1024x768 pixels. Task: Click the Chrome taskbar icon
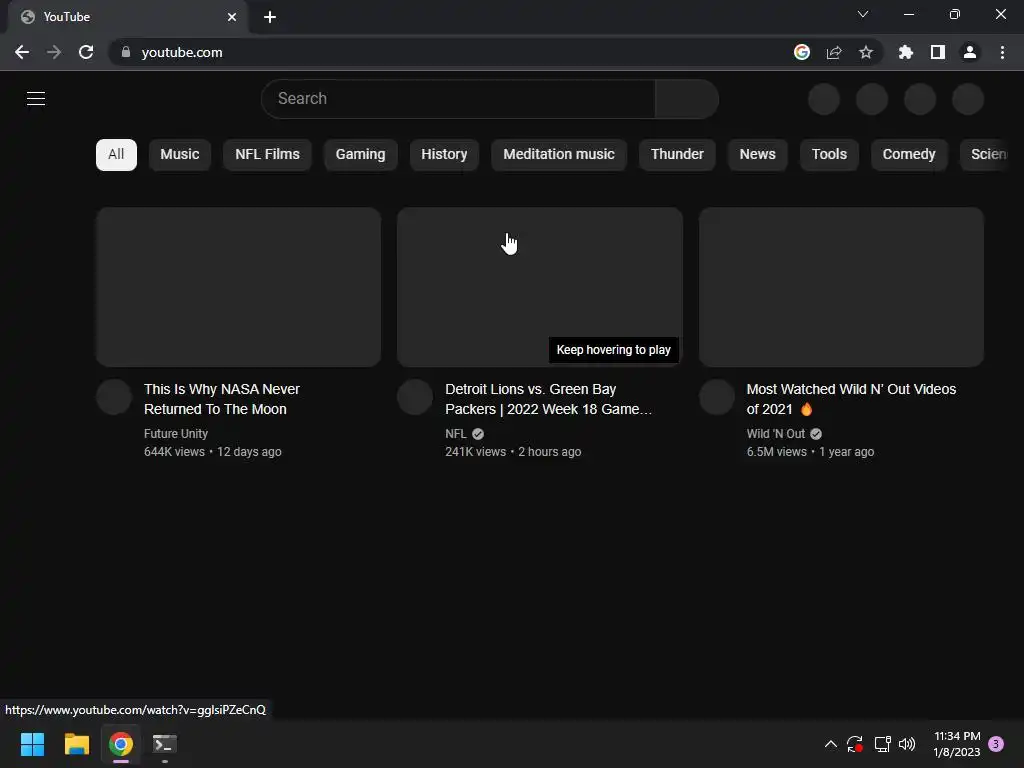(x=121, y=744)
